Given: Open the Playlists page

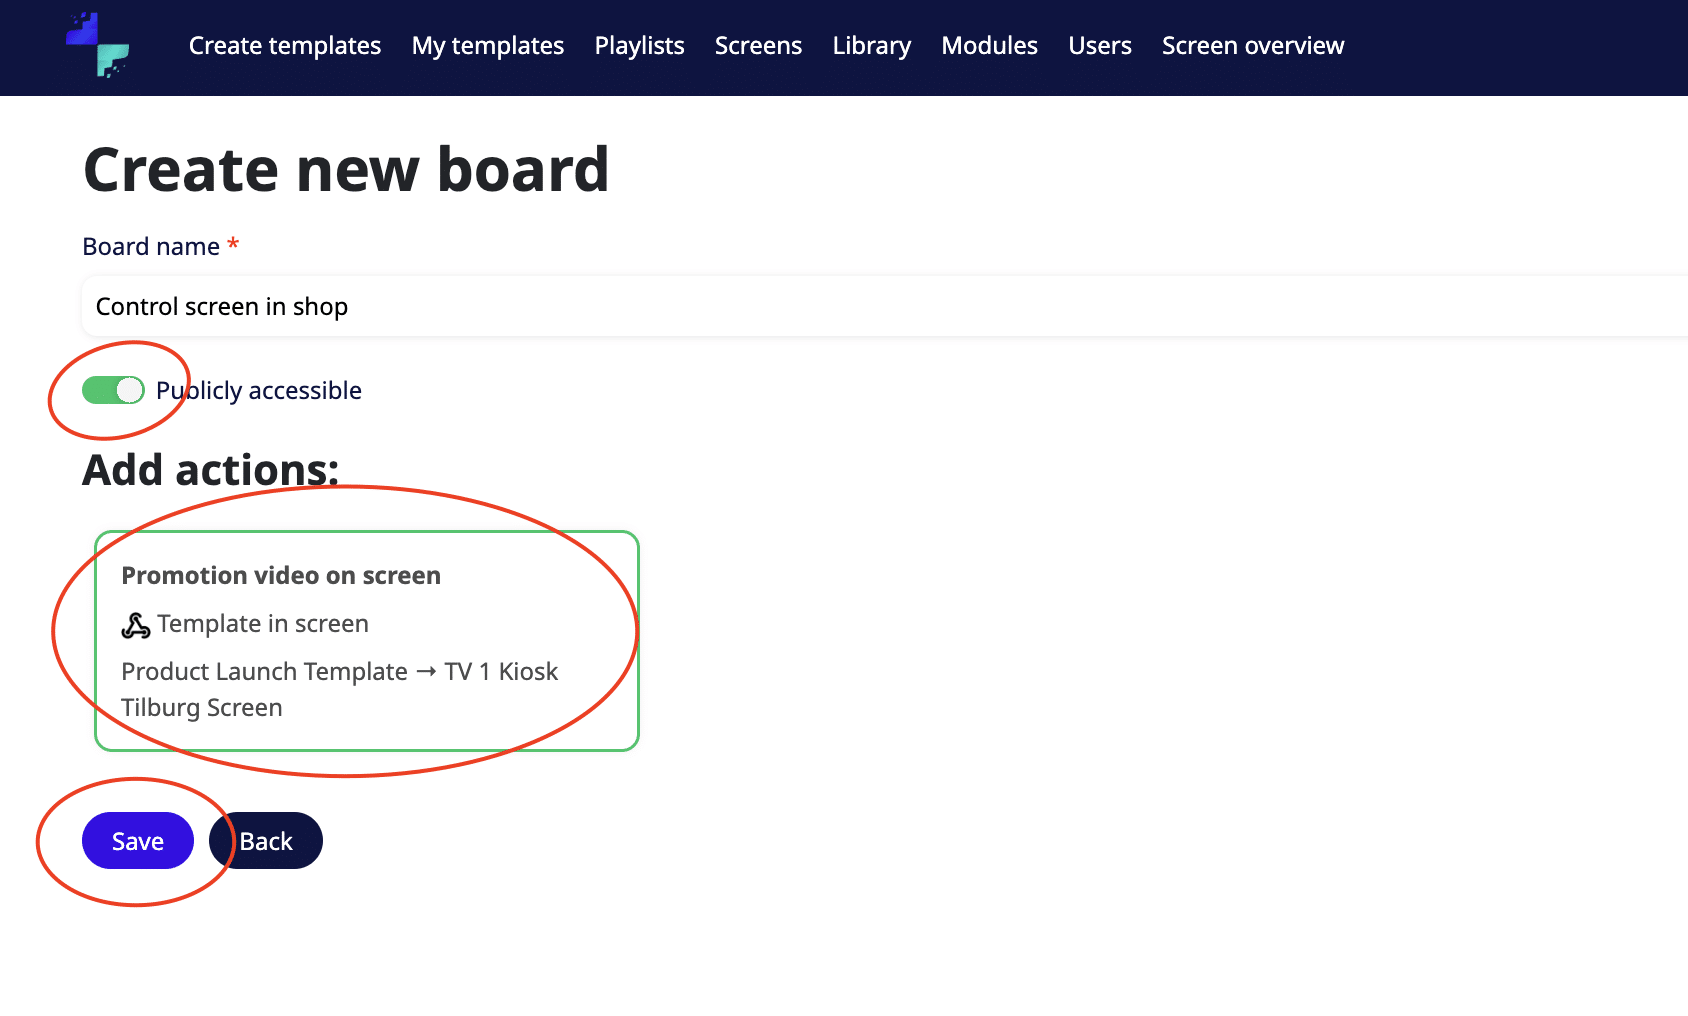Looking at the screenshot, I should coord(639,46).
